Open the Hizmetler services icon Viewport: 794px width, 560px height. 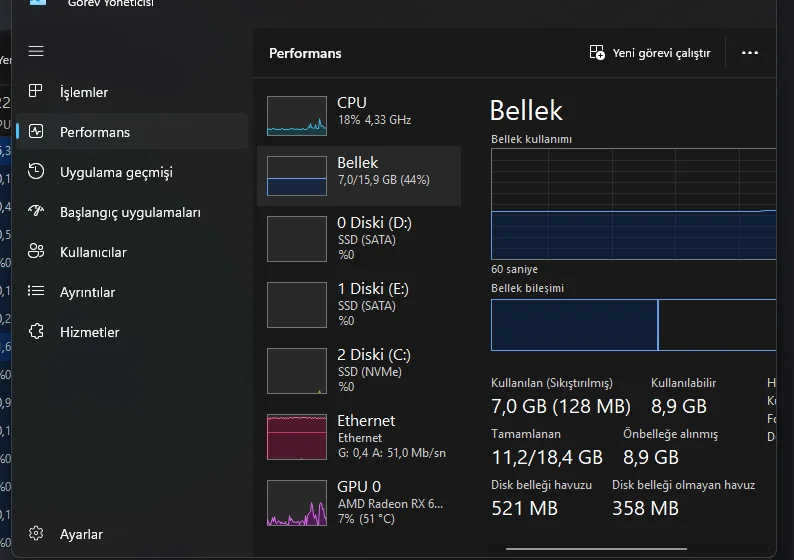coord(36,332)
